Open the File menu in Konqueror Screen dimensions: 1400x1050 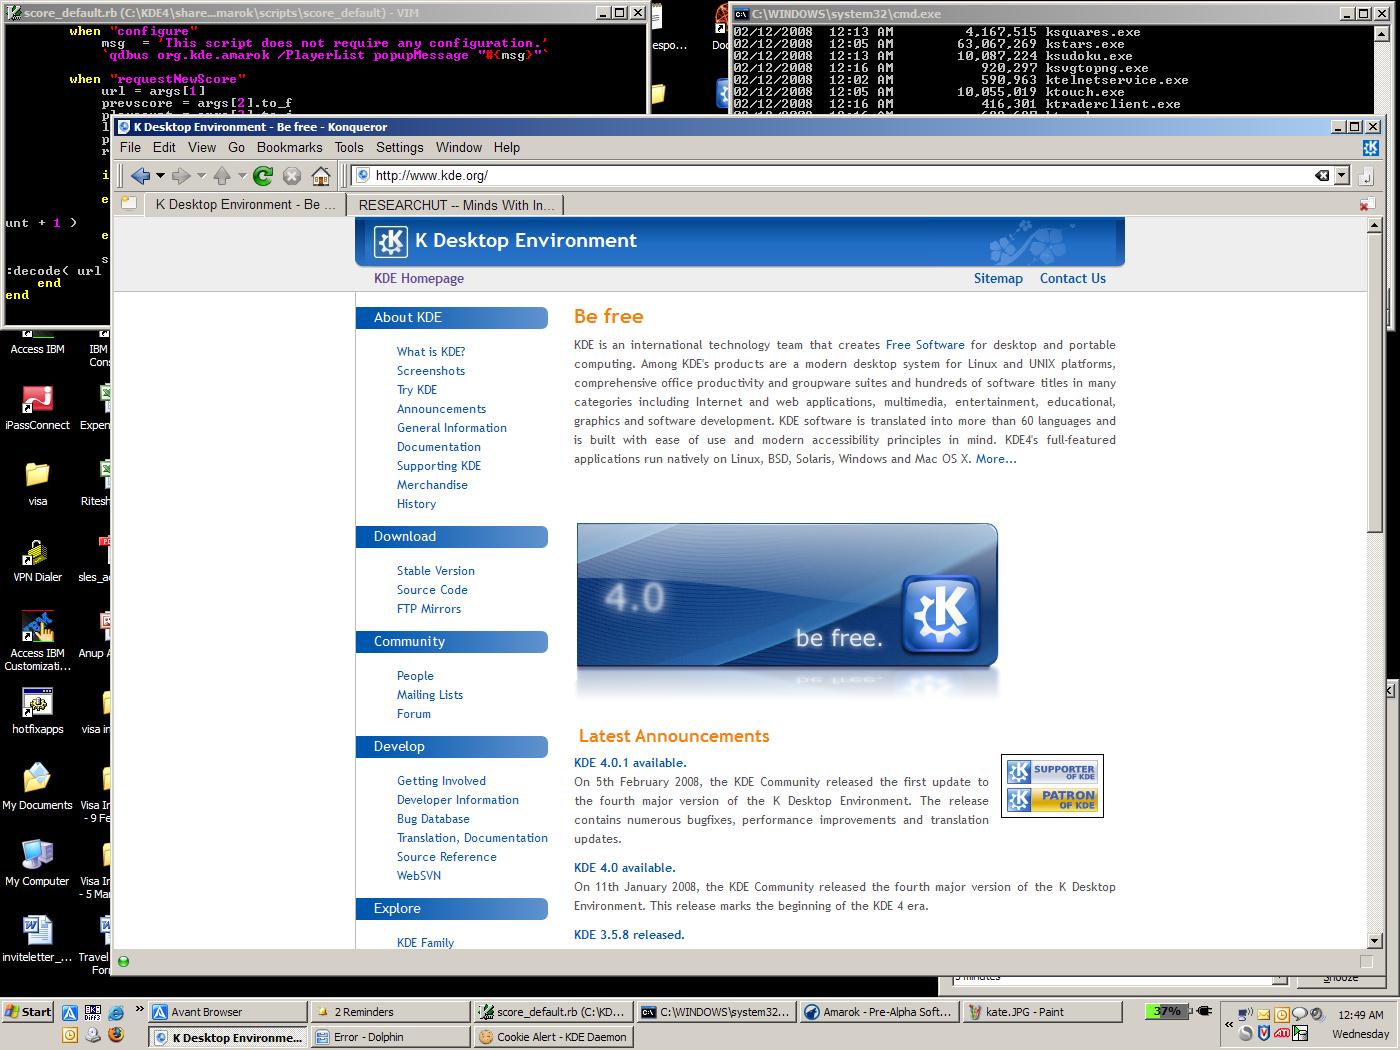coord(131,147)
